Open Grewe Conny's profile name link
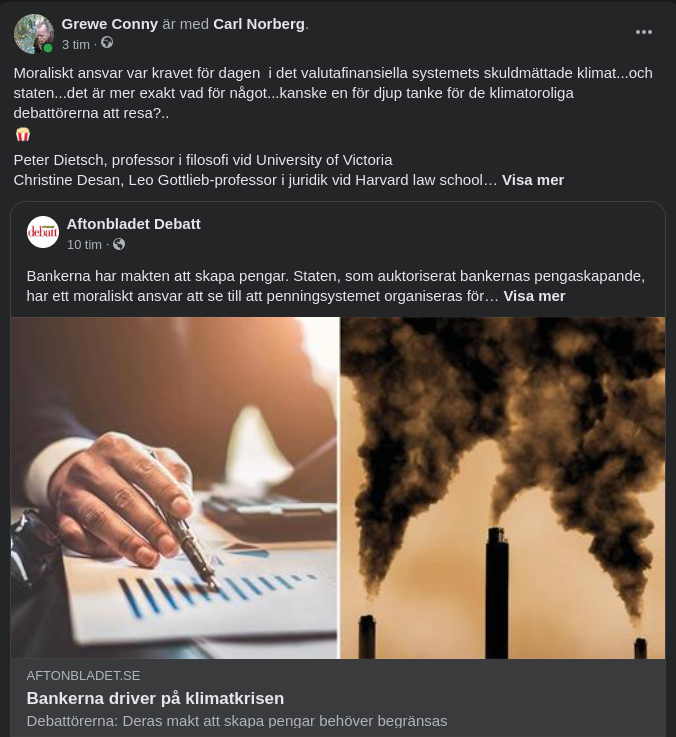The width and height of the screenshot is (676, 737). [x=109, y=23]
